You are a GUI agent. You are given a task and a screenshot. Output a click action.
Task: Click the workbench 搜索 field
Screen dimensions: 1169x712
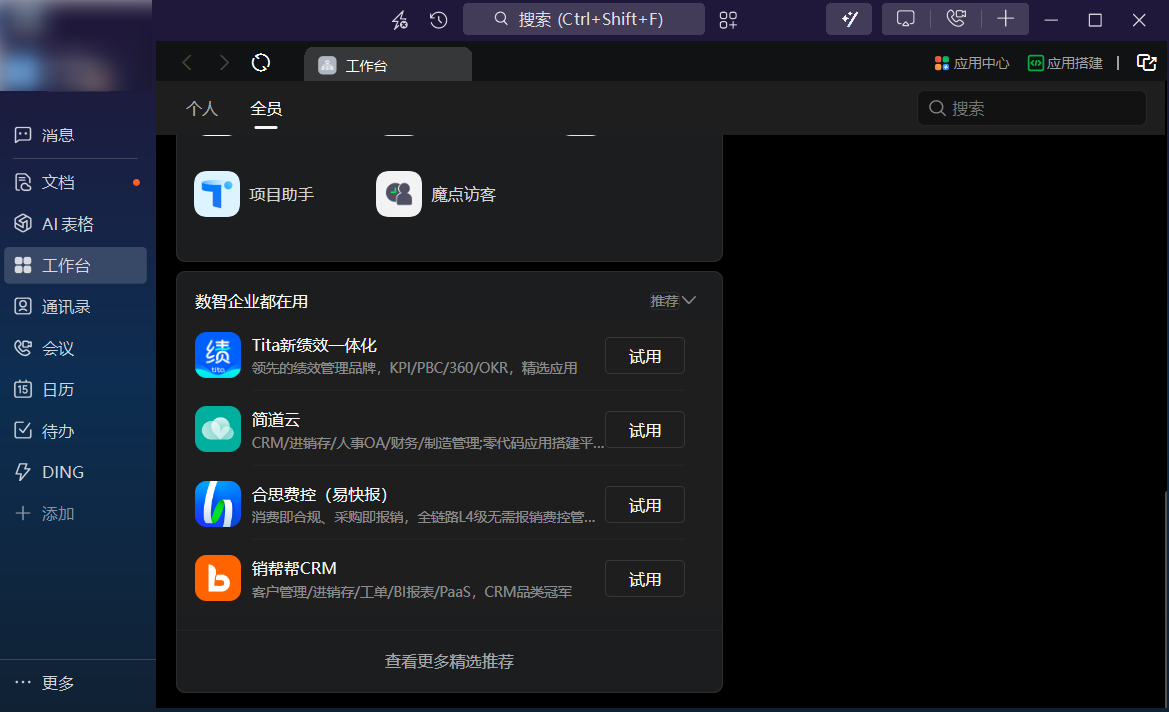coord(1032,109)
